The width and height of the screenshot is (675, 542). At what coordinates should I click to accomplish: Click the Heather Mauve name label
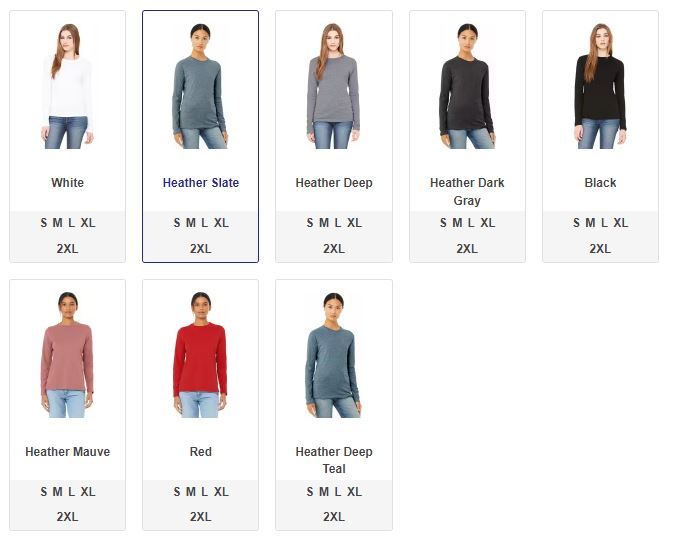pos(68,452)
